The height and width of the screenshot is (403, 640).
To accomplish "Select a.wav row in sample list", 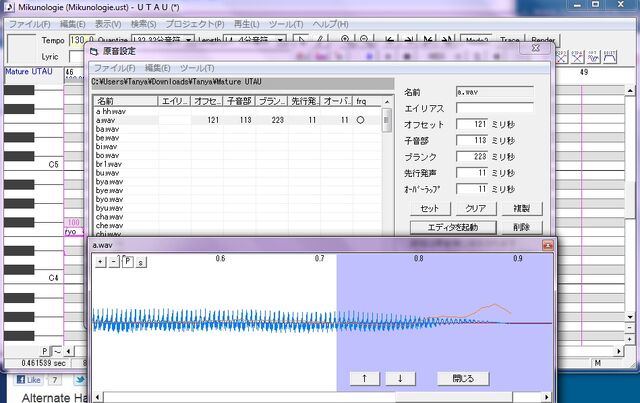I will tap(237, 120).
